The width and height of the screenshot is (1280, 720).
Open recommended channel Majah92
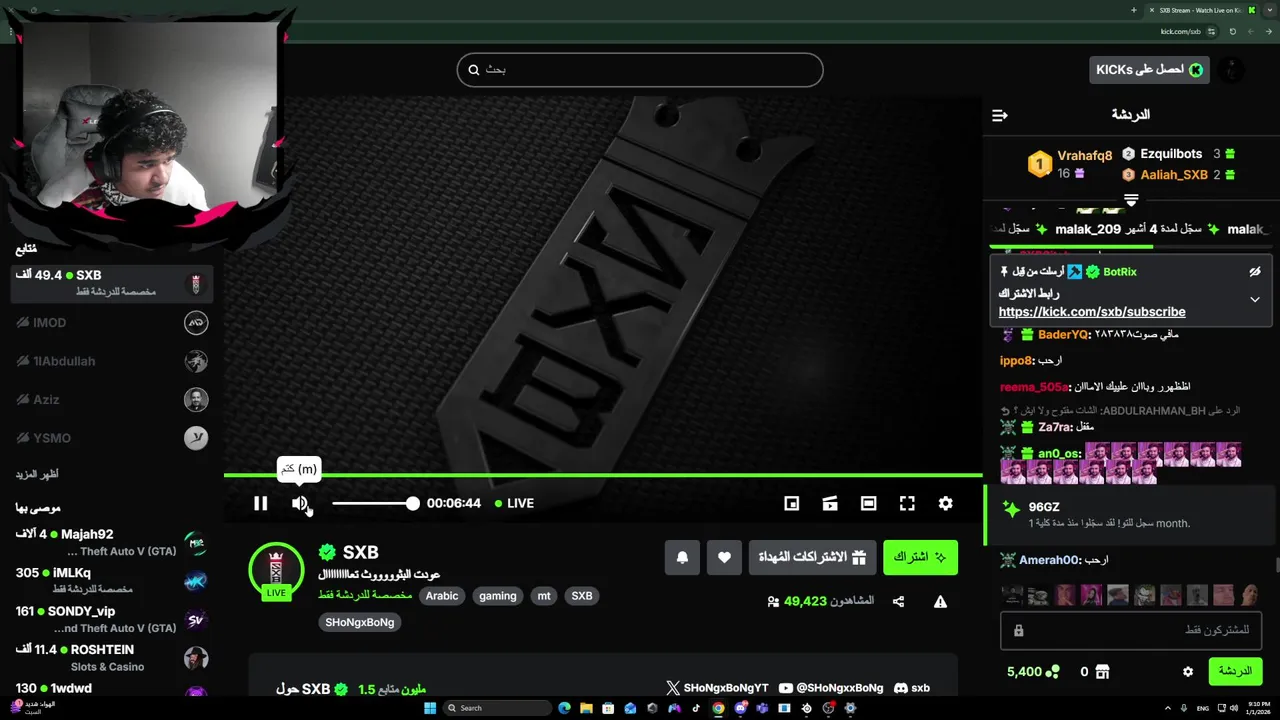112,542
